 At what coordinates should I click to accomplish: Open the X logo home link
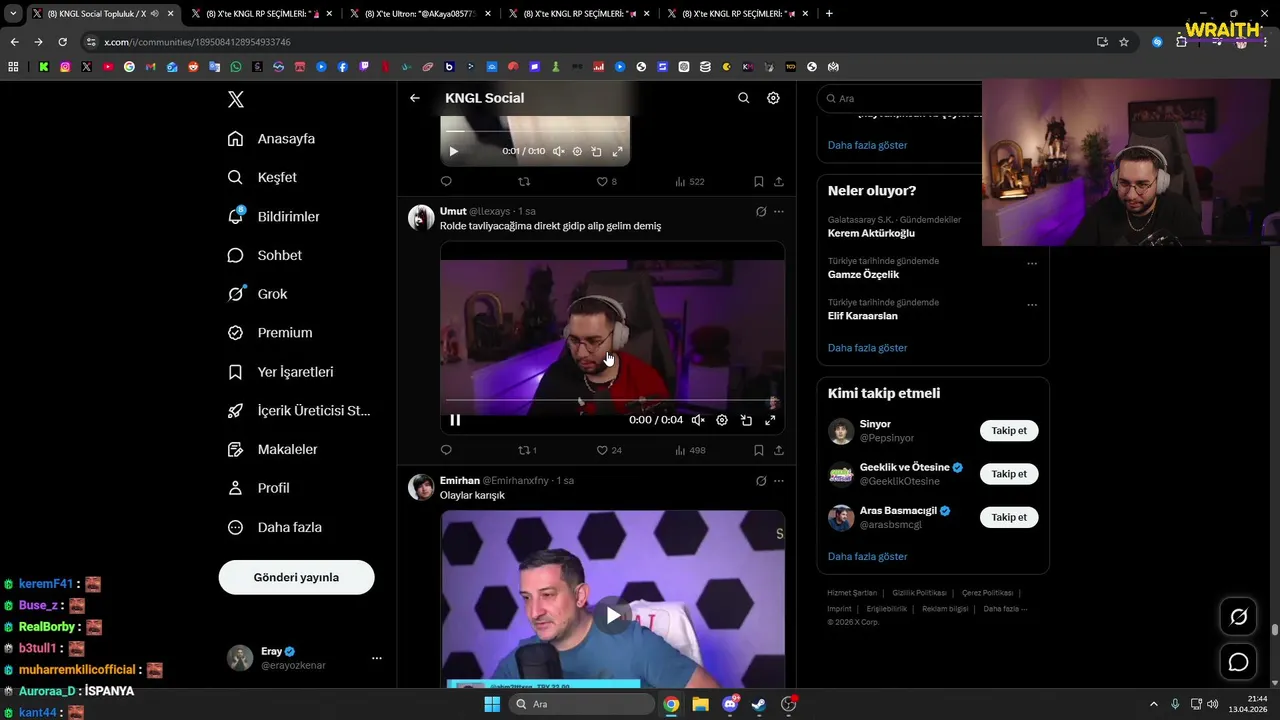click(x=236, y=99)
